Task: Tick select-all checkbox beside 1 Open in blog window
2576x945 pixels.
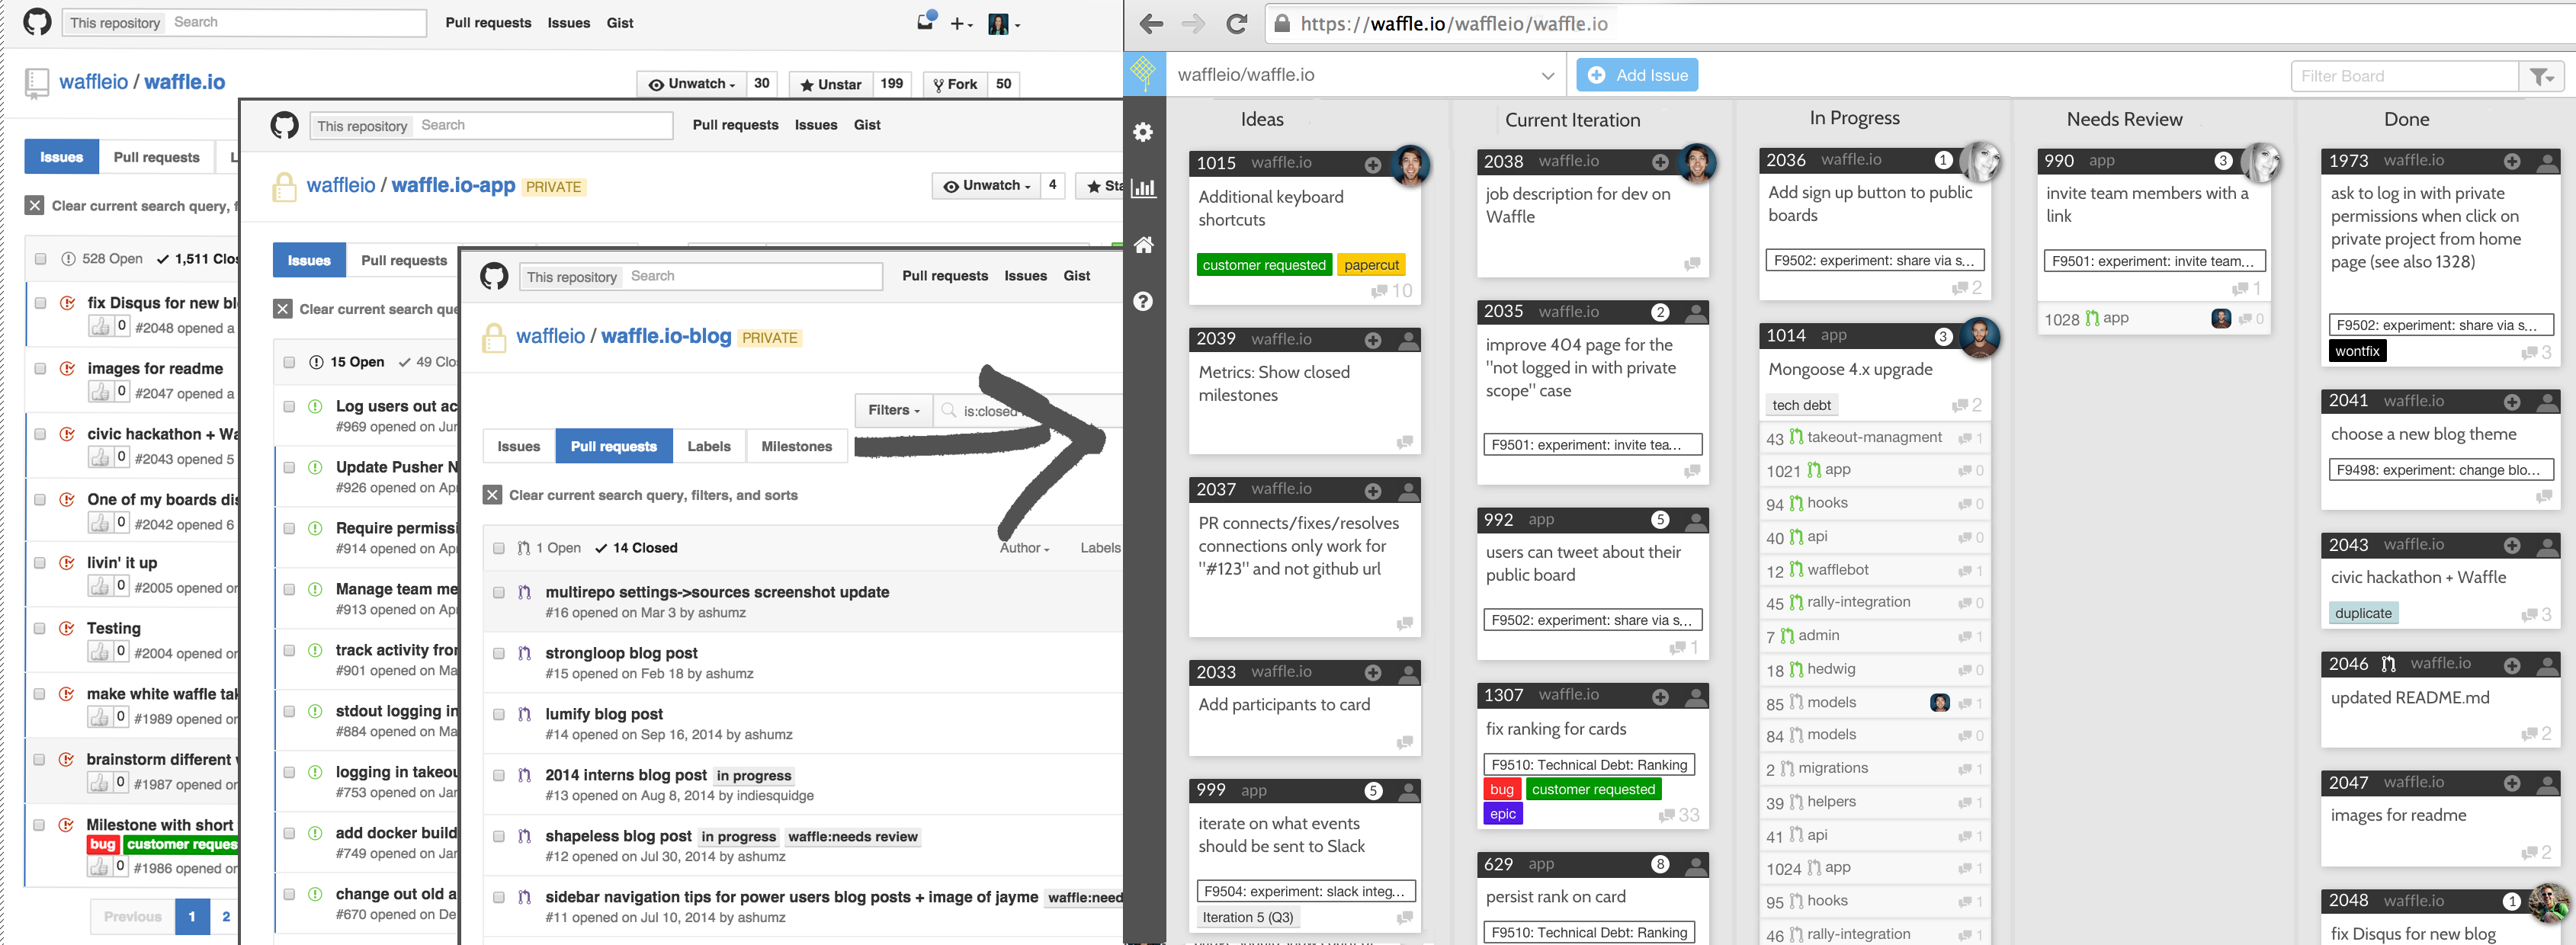Action: tap(499, 548)
